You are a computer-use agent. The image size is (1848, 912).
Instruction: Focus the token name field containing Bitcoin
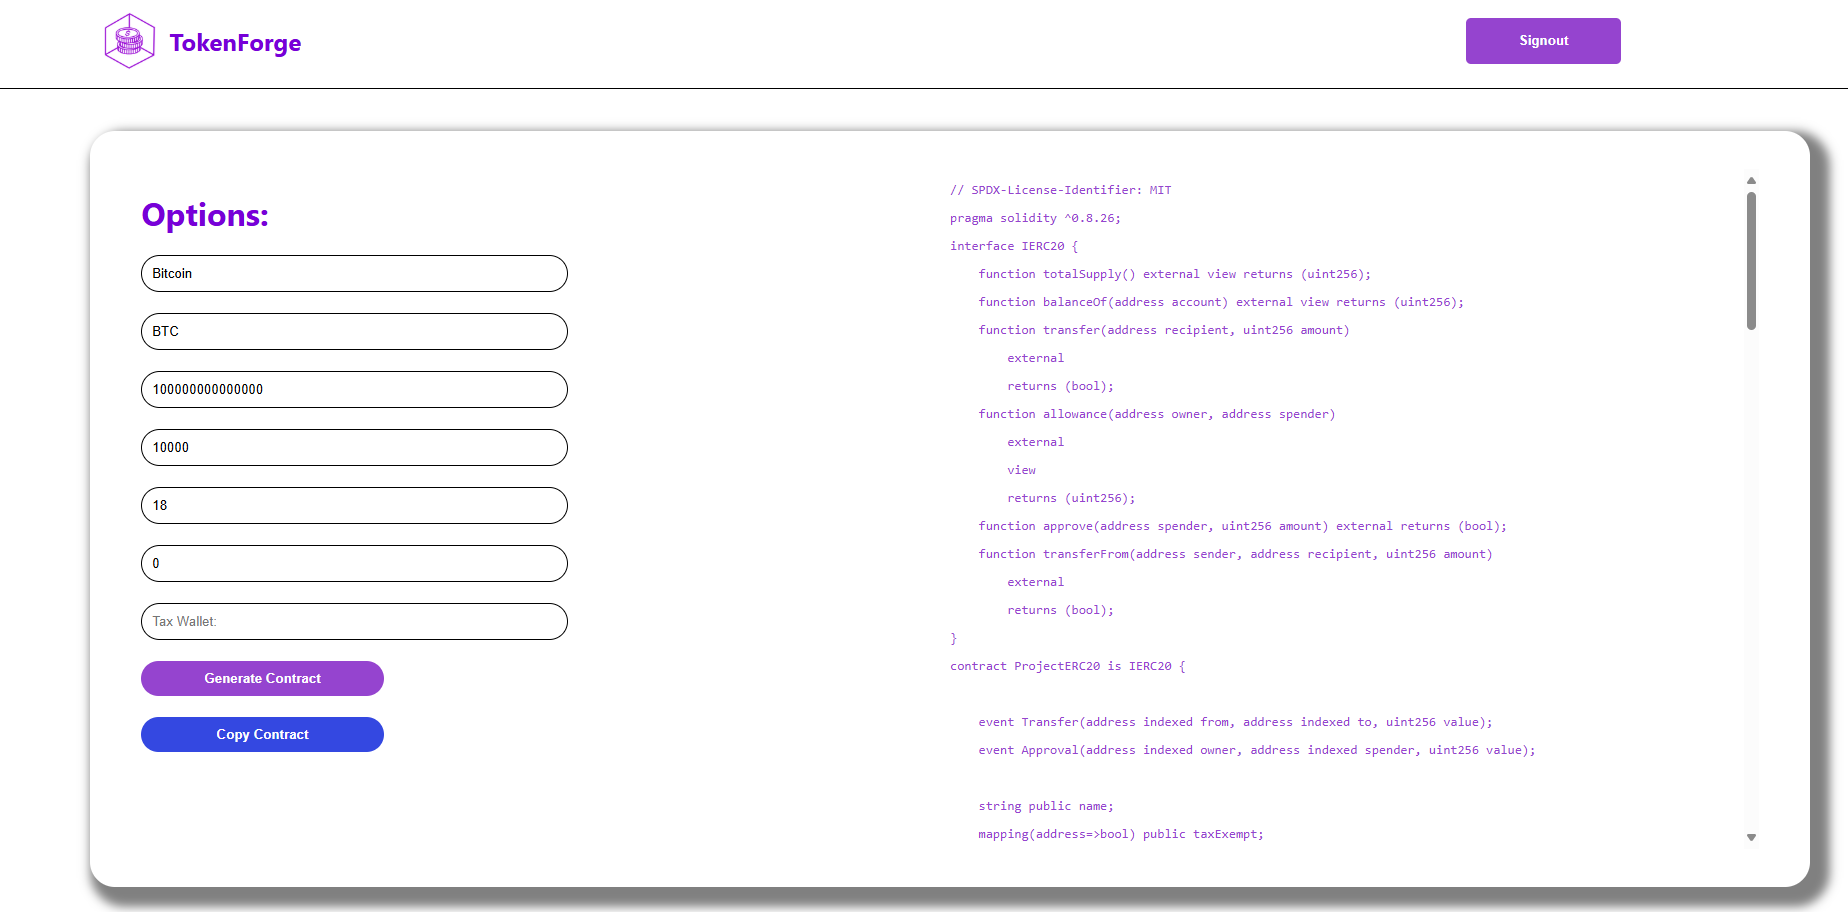[x=354, y=273]
